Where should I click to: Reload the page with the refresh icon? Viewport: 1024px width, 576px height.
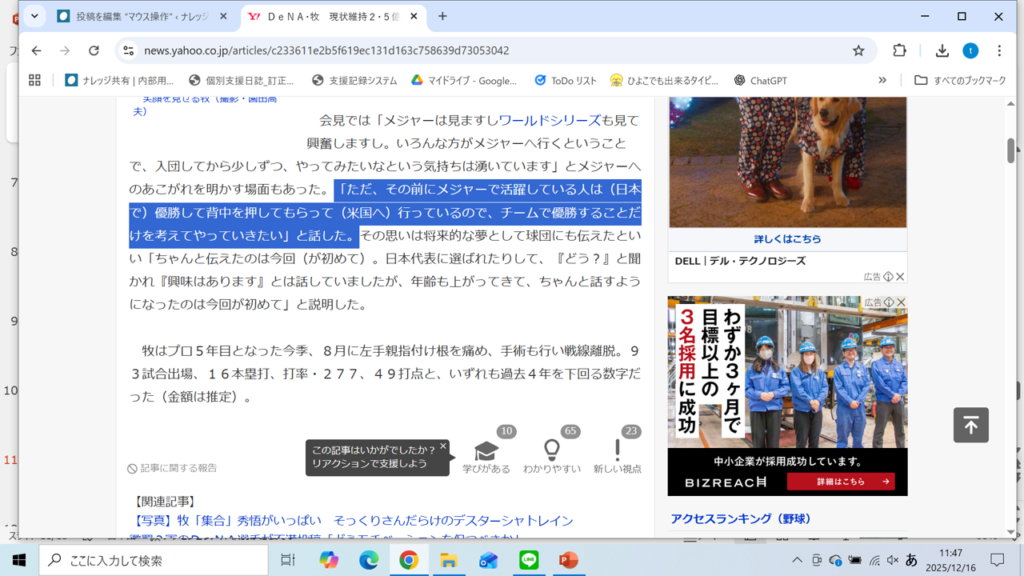pos(94,51)
